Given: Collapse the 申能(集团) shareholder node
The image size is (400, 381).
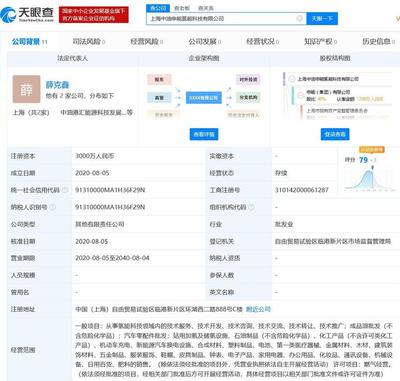Looking at the screenshot, I should [x=300, y=95].
